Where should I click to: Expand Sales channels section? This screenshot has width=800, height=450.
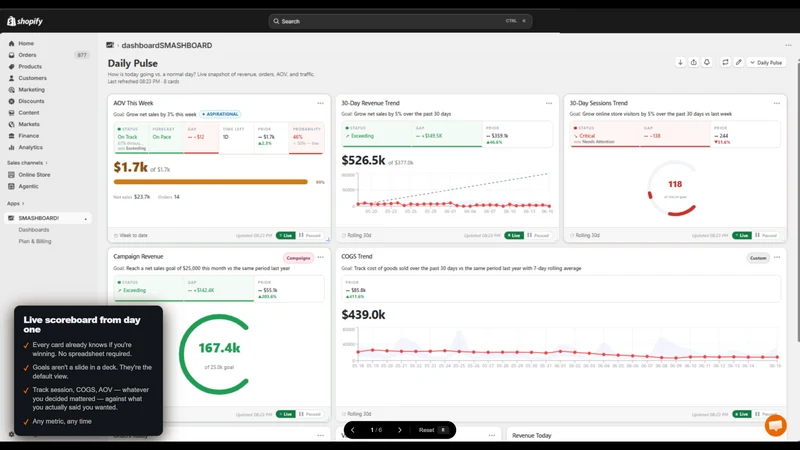coord(27,163)
